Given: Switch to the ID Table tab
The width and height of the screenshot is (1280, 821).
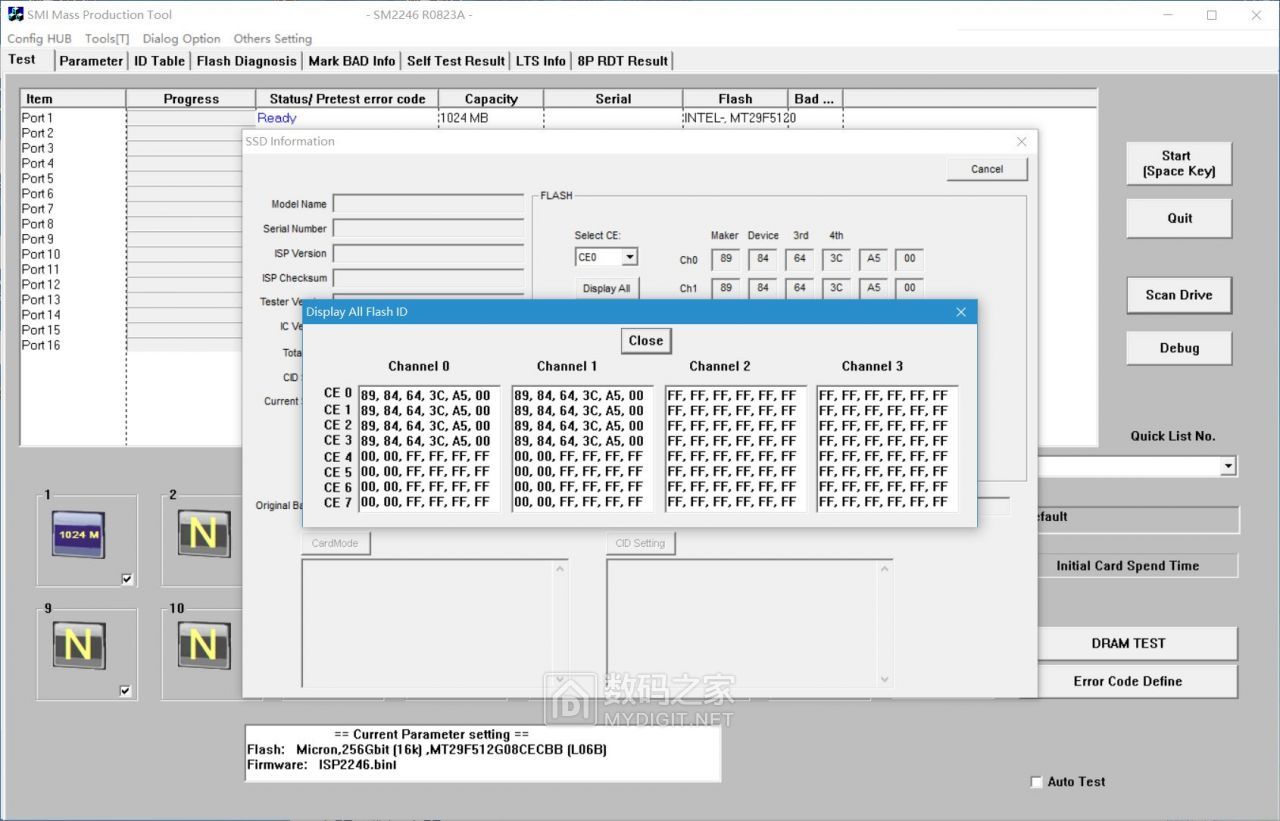Looking at the screenshot, I should pos(160,61).
